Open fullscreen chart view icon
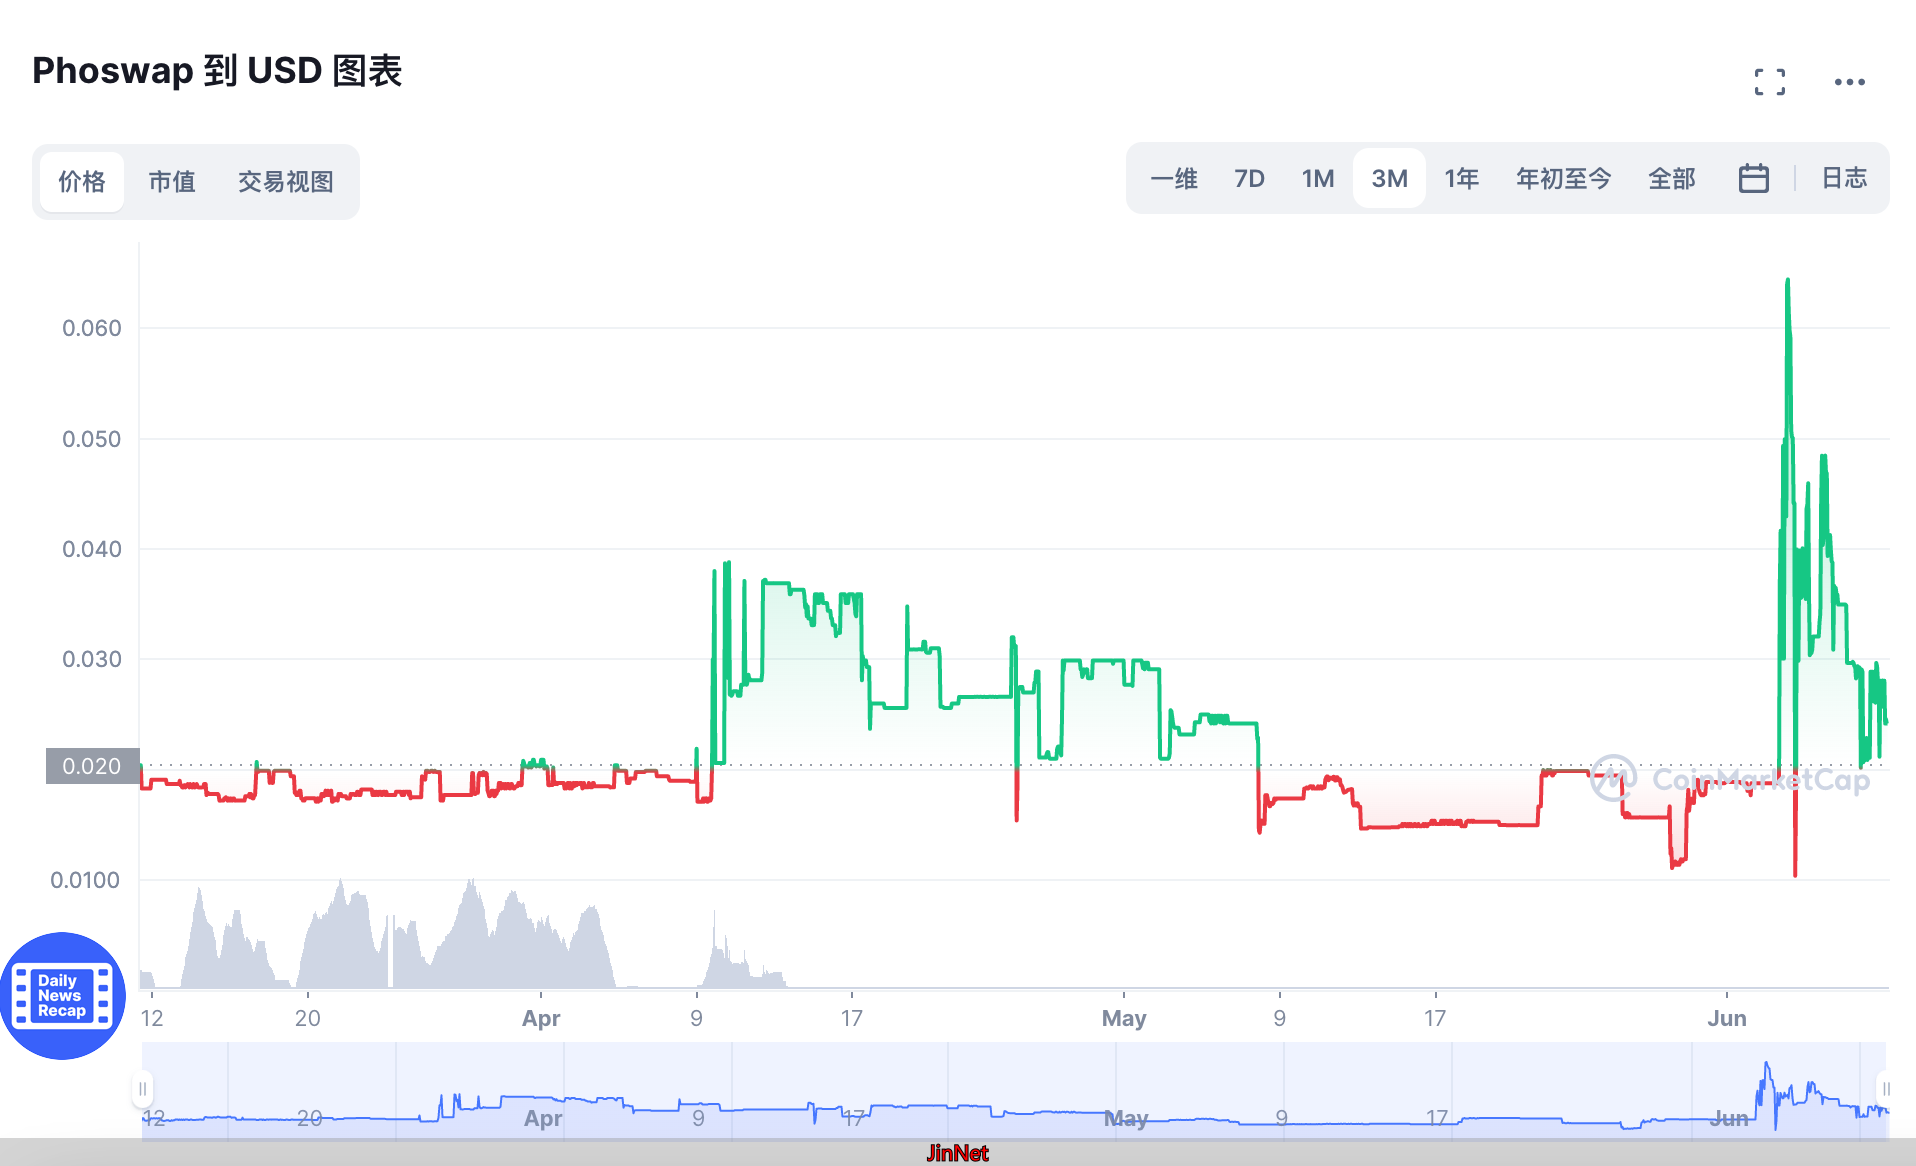 [1769, 82]
